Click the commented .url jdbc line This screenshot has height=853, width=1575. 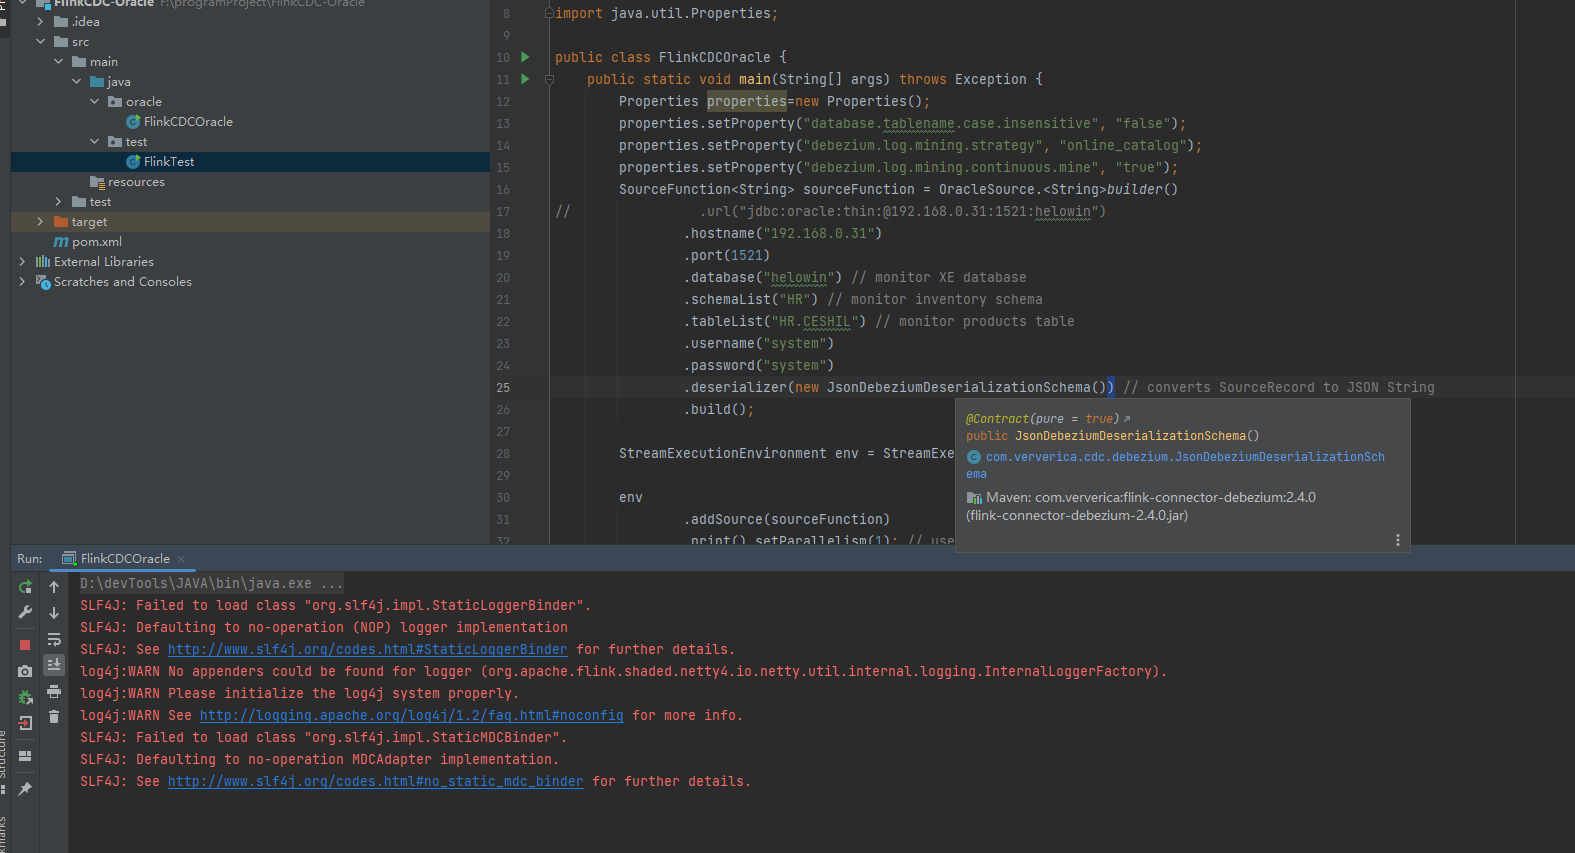point(903,212)
